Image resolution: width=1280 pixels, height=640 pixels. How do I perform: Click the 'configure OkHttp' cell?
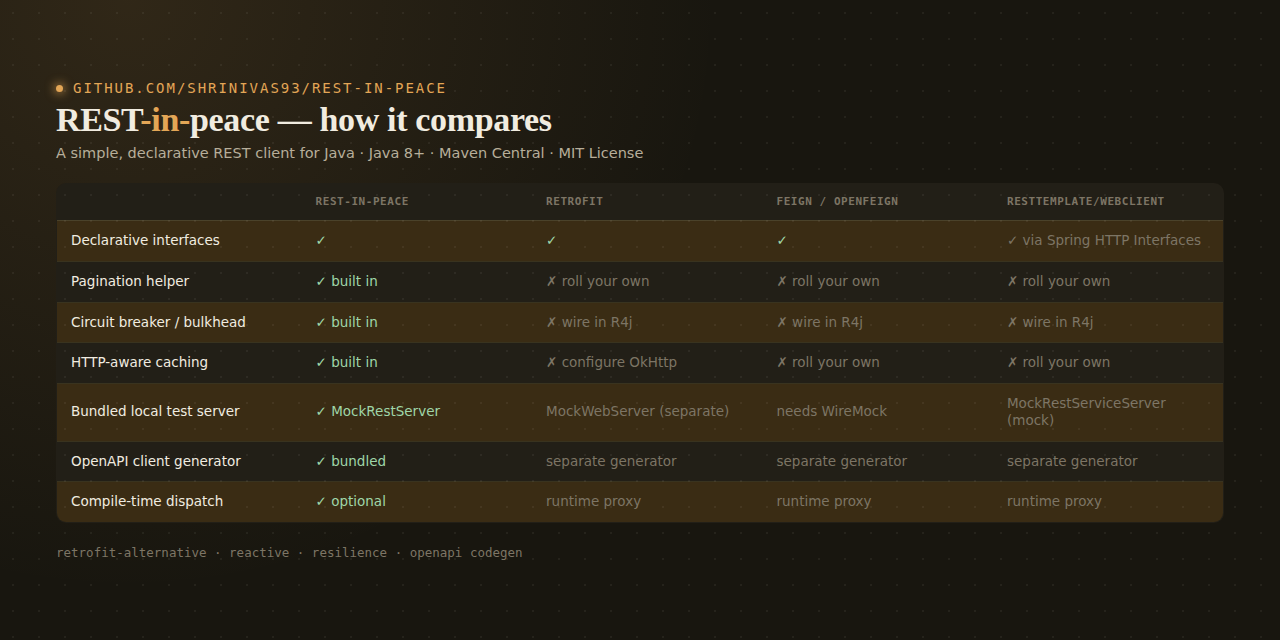[611, 362]
